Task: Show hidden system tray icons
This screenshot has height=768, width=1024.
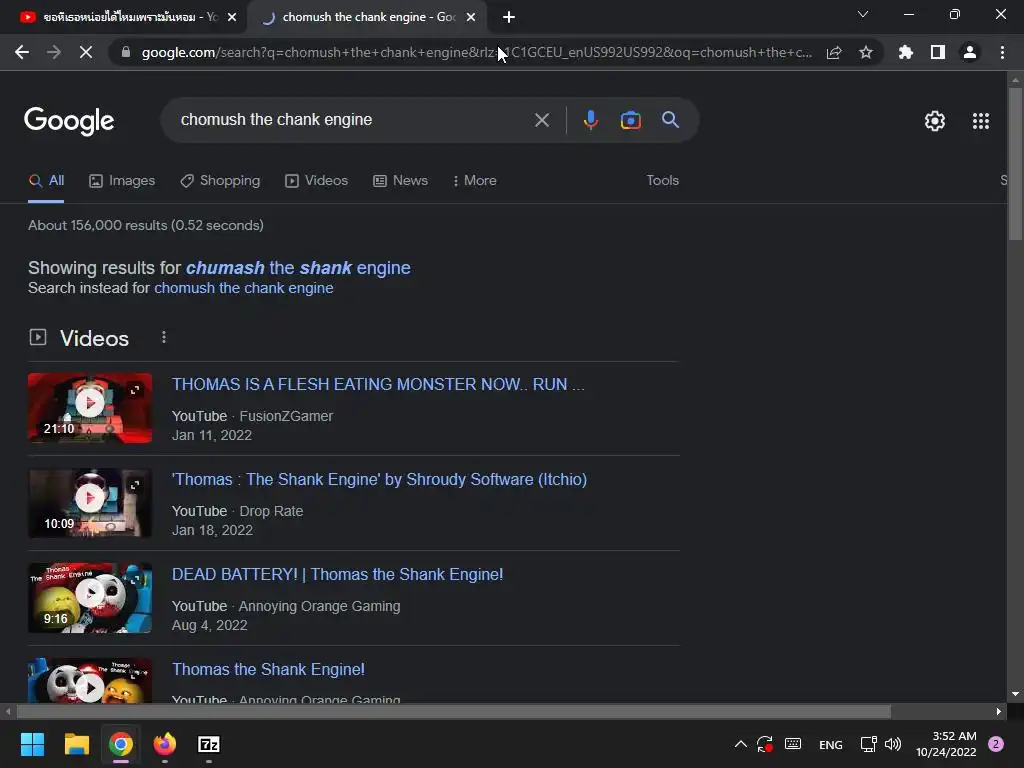Action: tap(741, 744)
